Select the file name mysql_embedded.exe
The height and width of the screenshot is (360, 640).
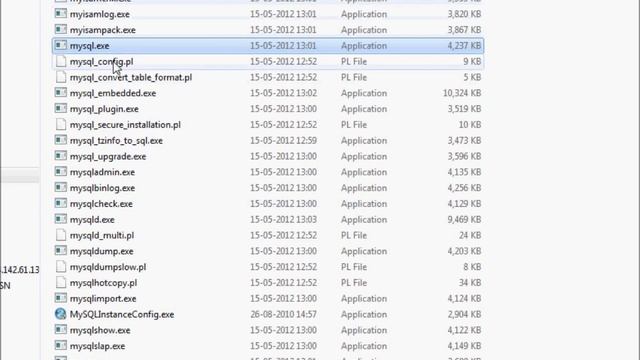click(x=113, y=93)
